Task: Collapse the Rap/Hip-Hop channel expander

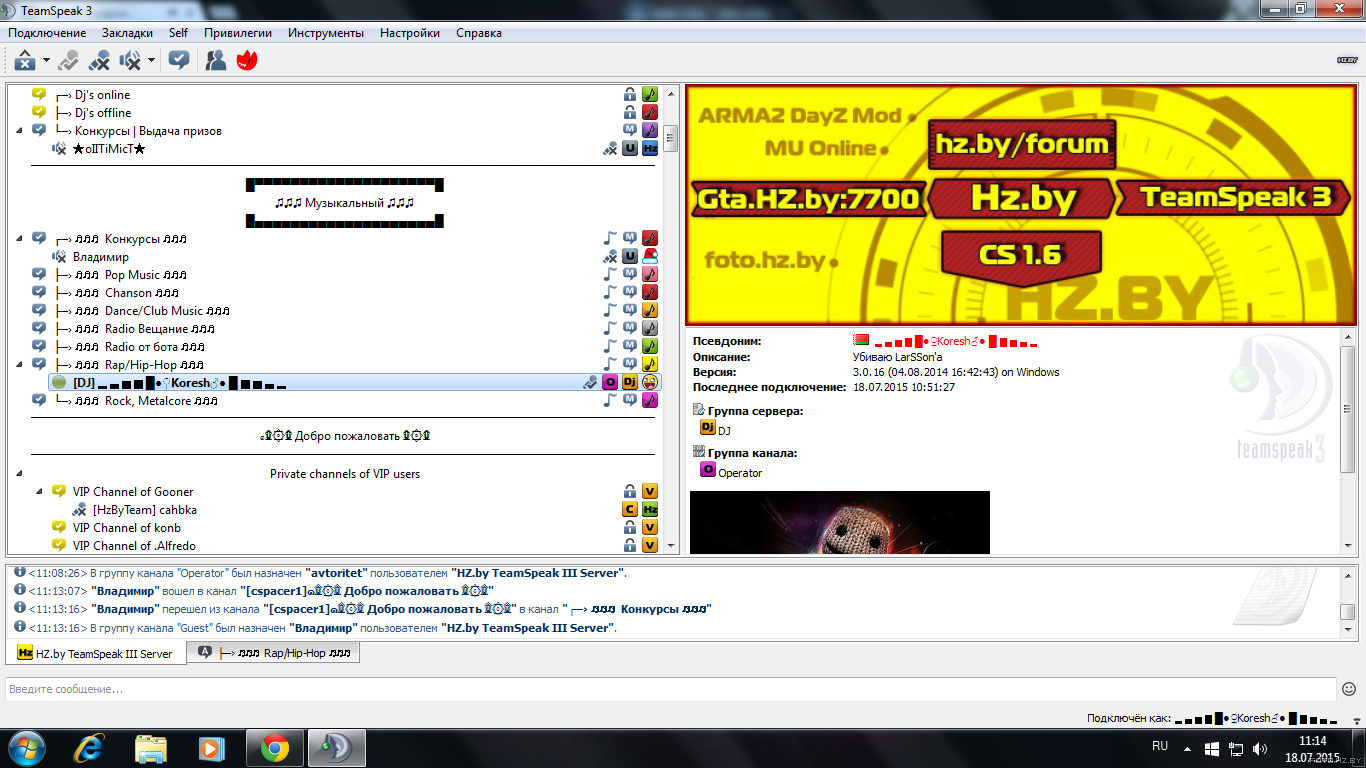Action: click(20, 365)
